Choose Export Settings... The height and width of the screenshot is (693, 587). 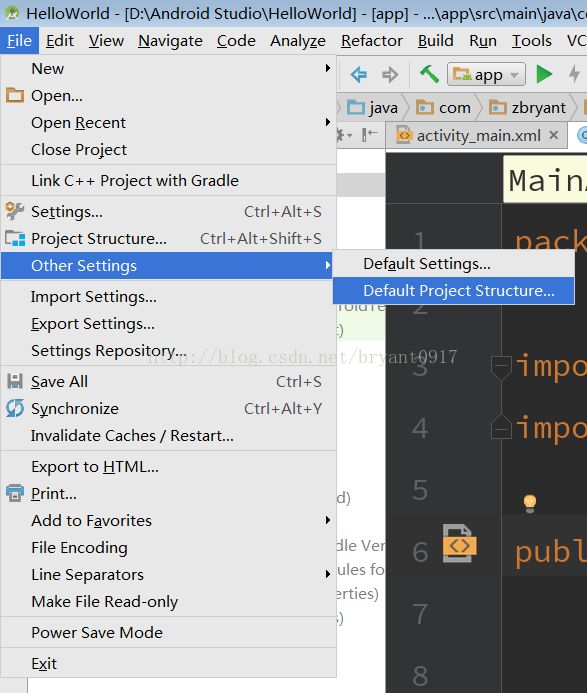(168, 324)
